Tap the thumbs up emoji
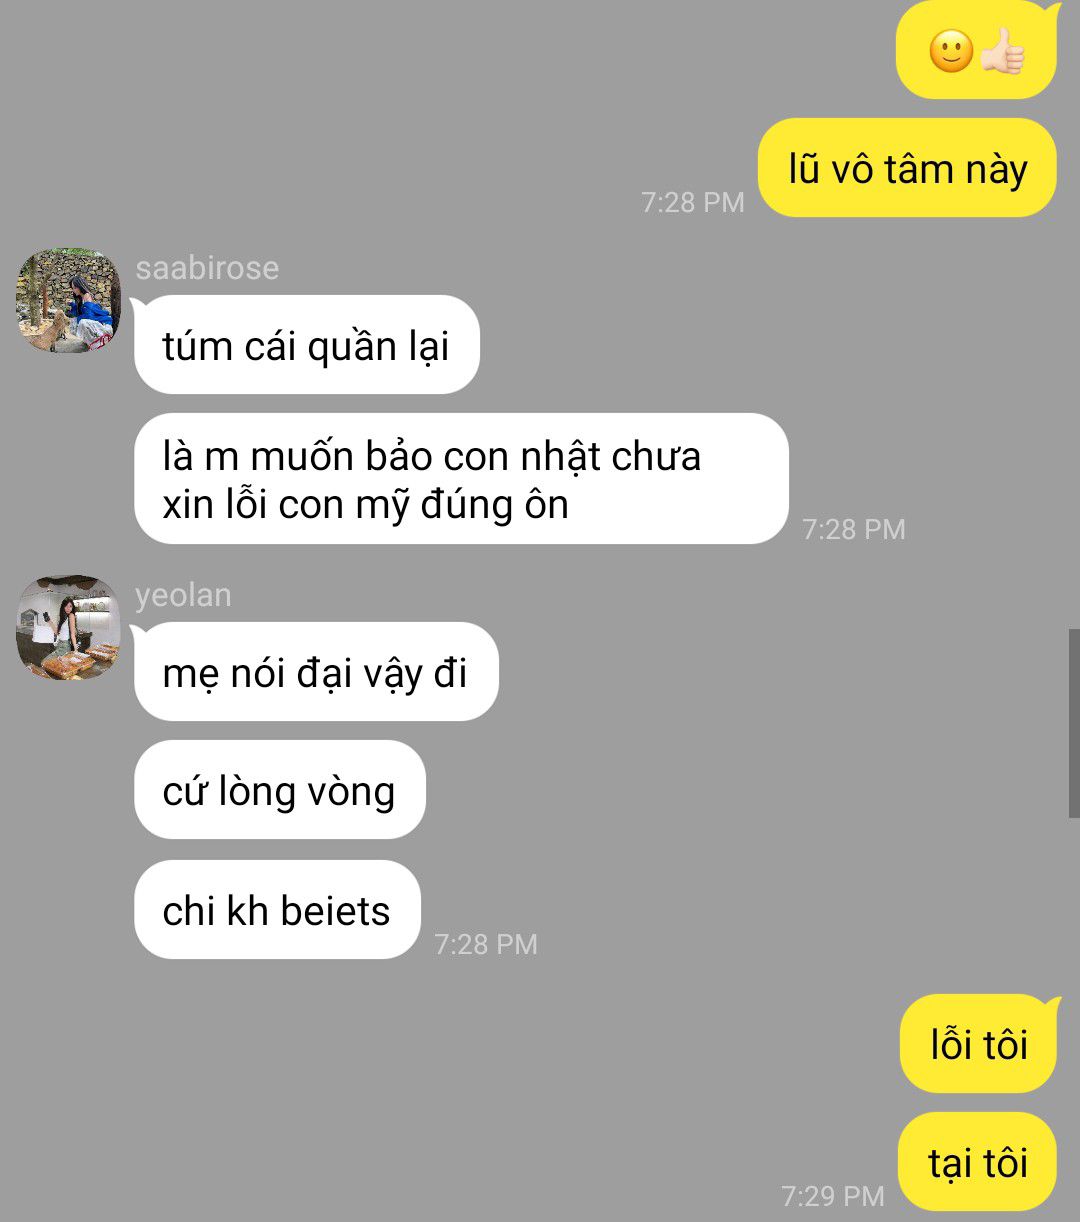This screenshot has width=1080, height=1222. point(1002,50)
